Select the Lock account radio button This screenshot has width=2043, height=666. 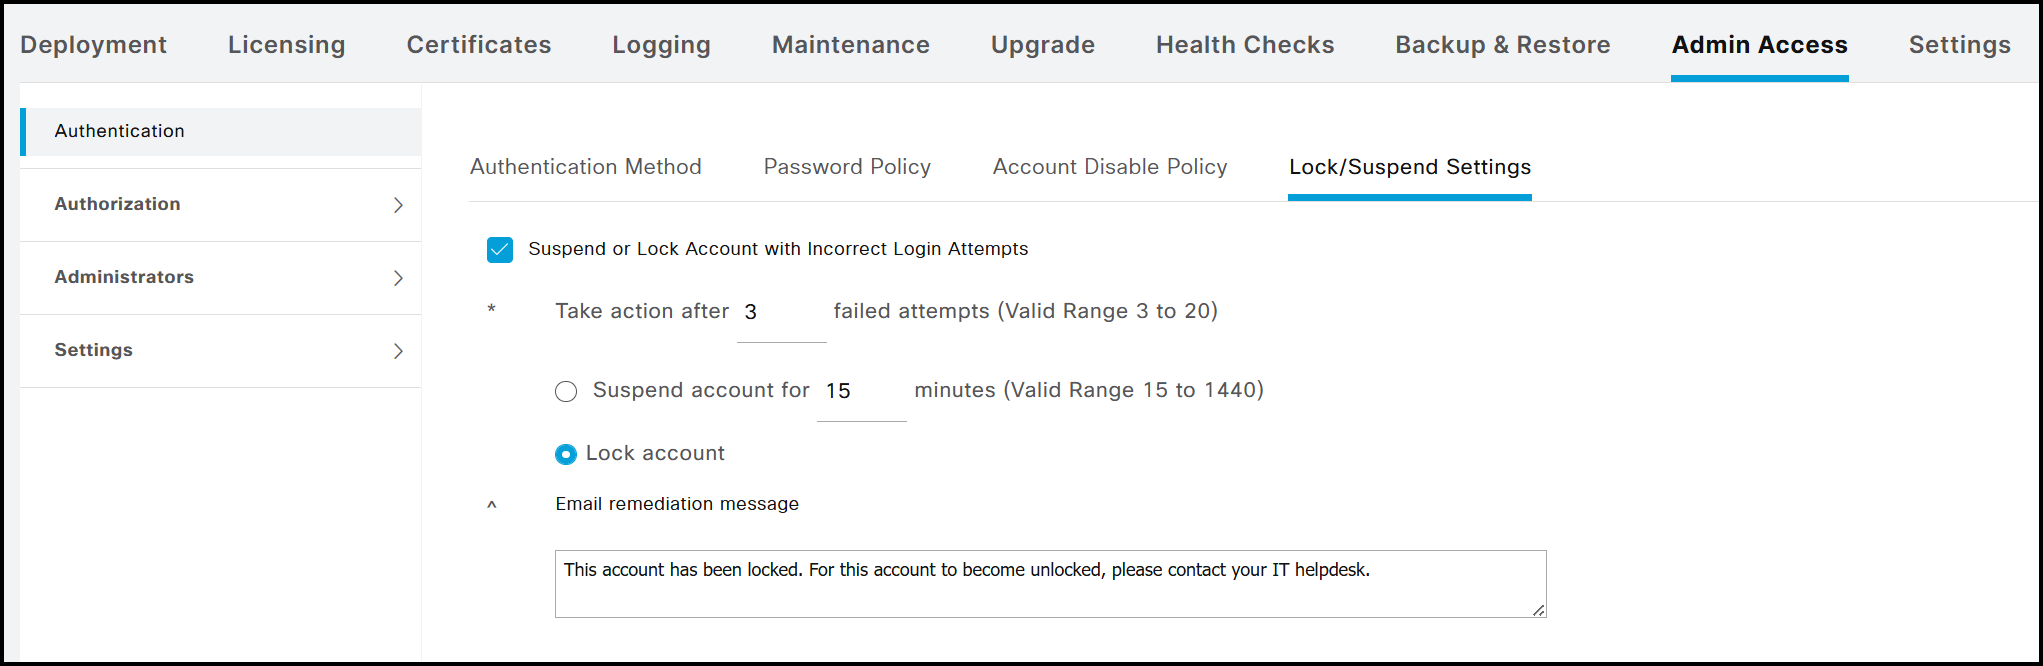[x=566, y=454]
